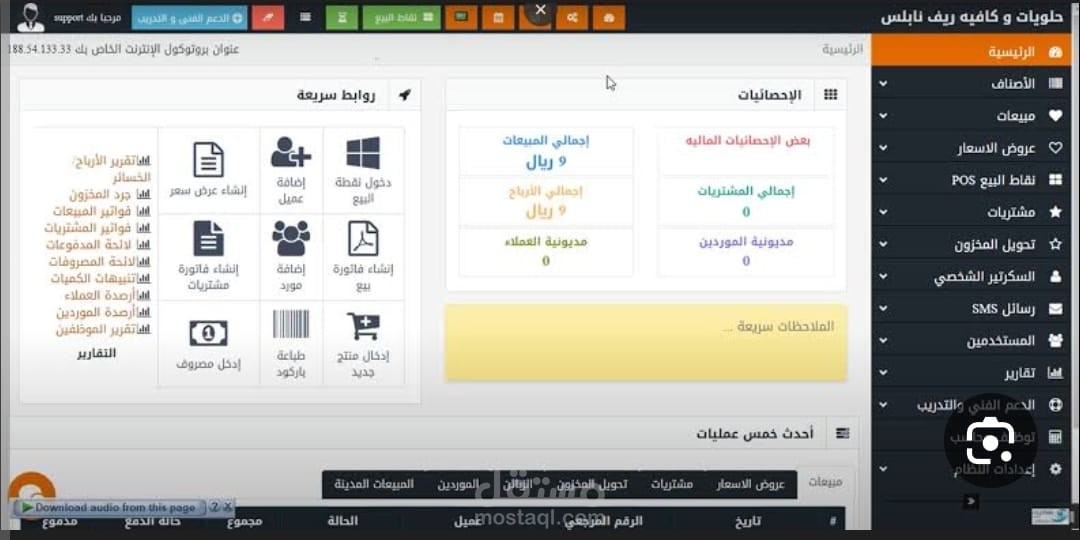Viewport: 1080px width, 540px height.
Task: Click the green نقاط البيع toolbar button
Action: coord(402,18)
